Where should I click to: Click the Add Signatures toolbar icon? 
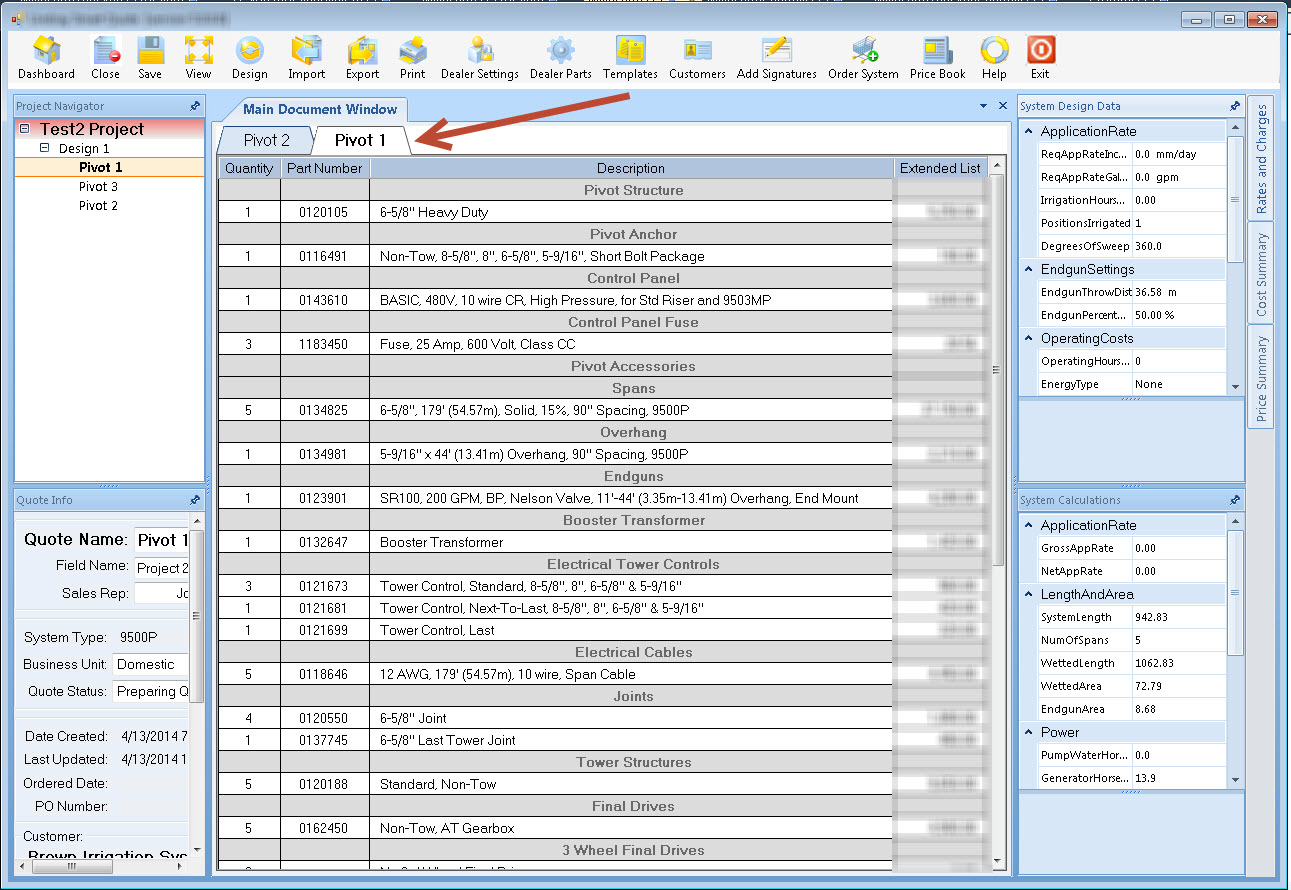777,58
